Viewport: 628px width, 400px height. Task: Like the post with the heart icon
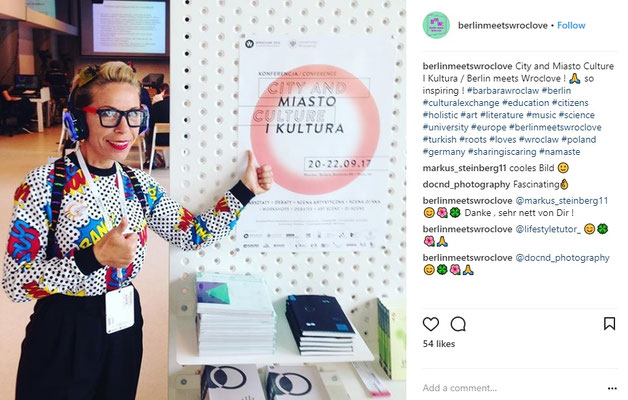click(x=431, y=324)
